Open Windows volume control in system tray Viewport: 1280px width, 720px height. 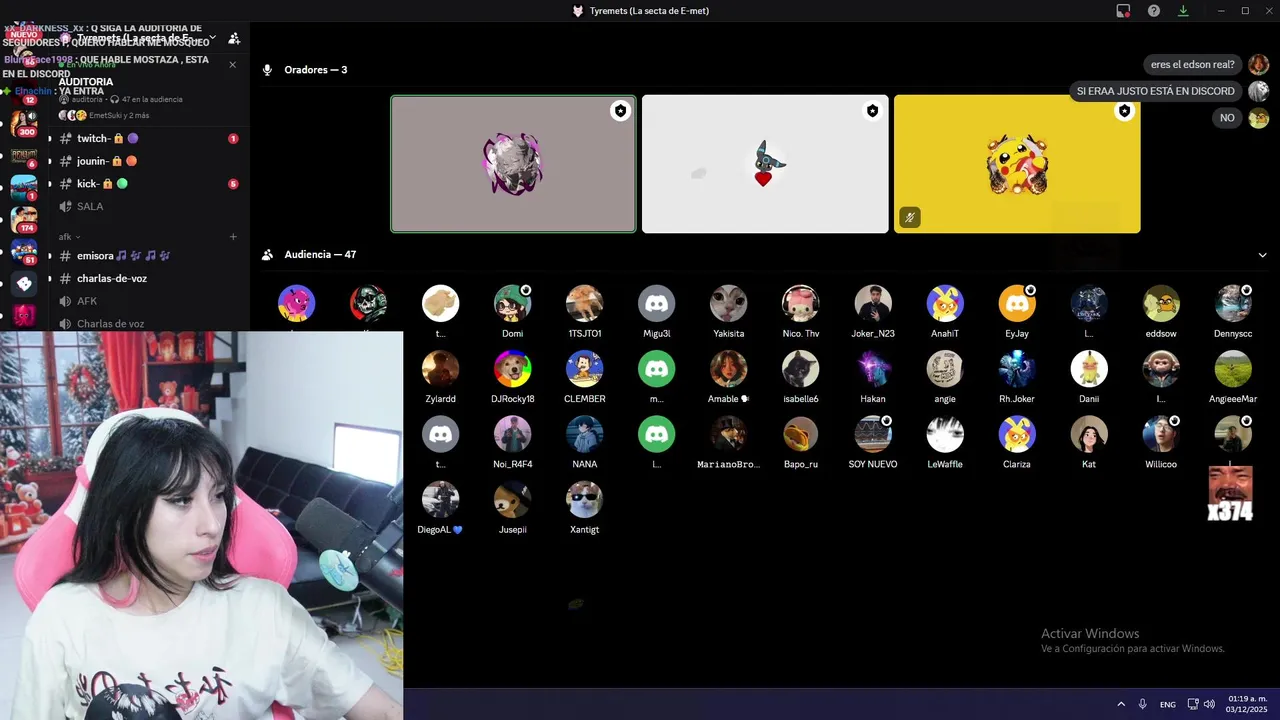1209,704
